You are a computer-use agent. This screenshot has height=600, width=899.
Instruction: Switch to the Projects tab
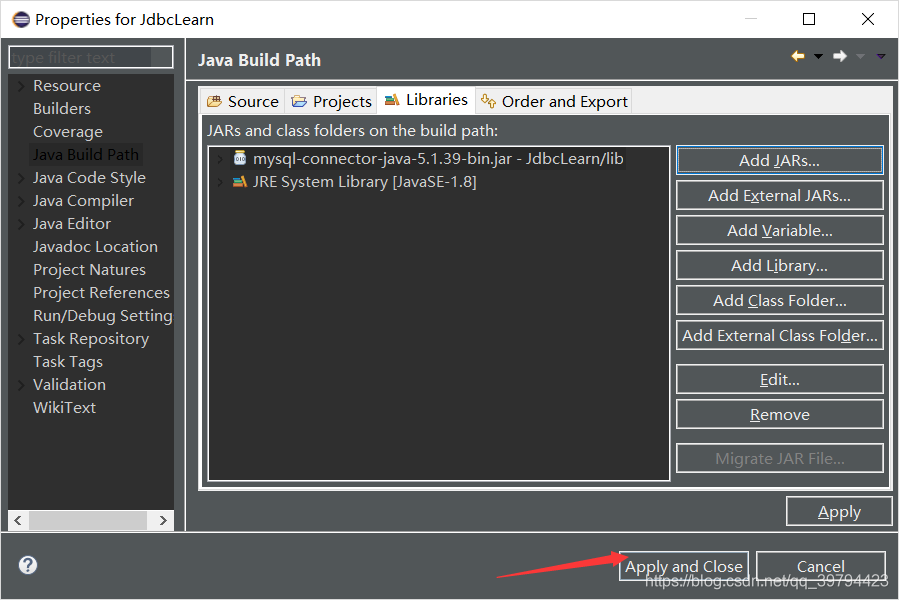pyautogui.click(x=331, y=102)
